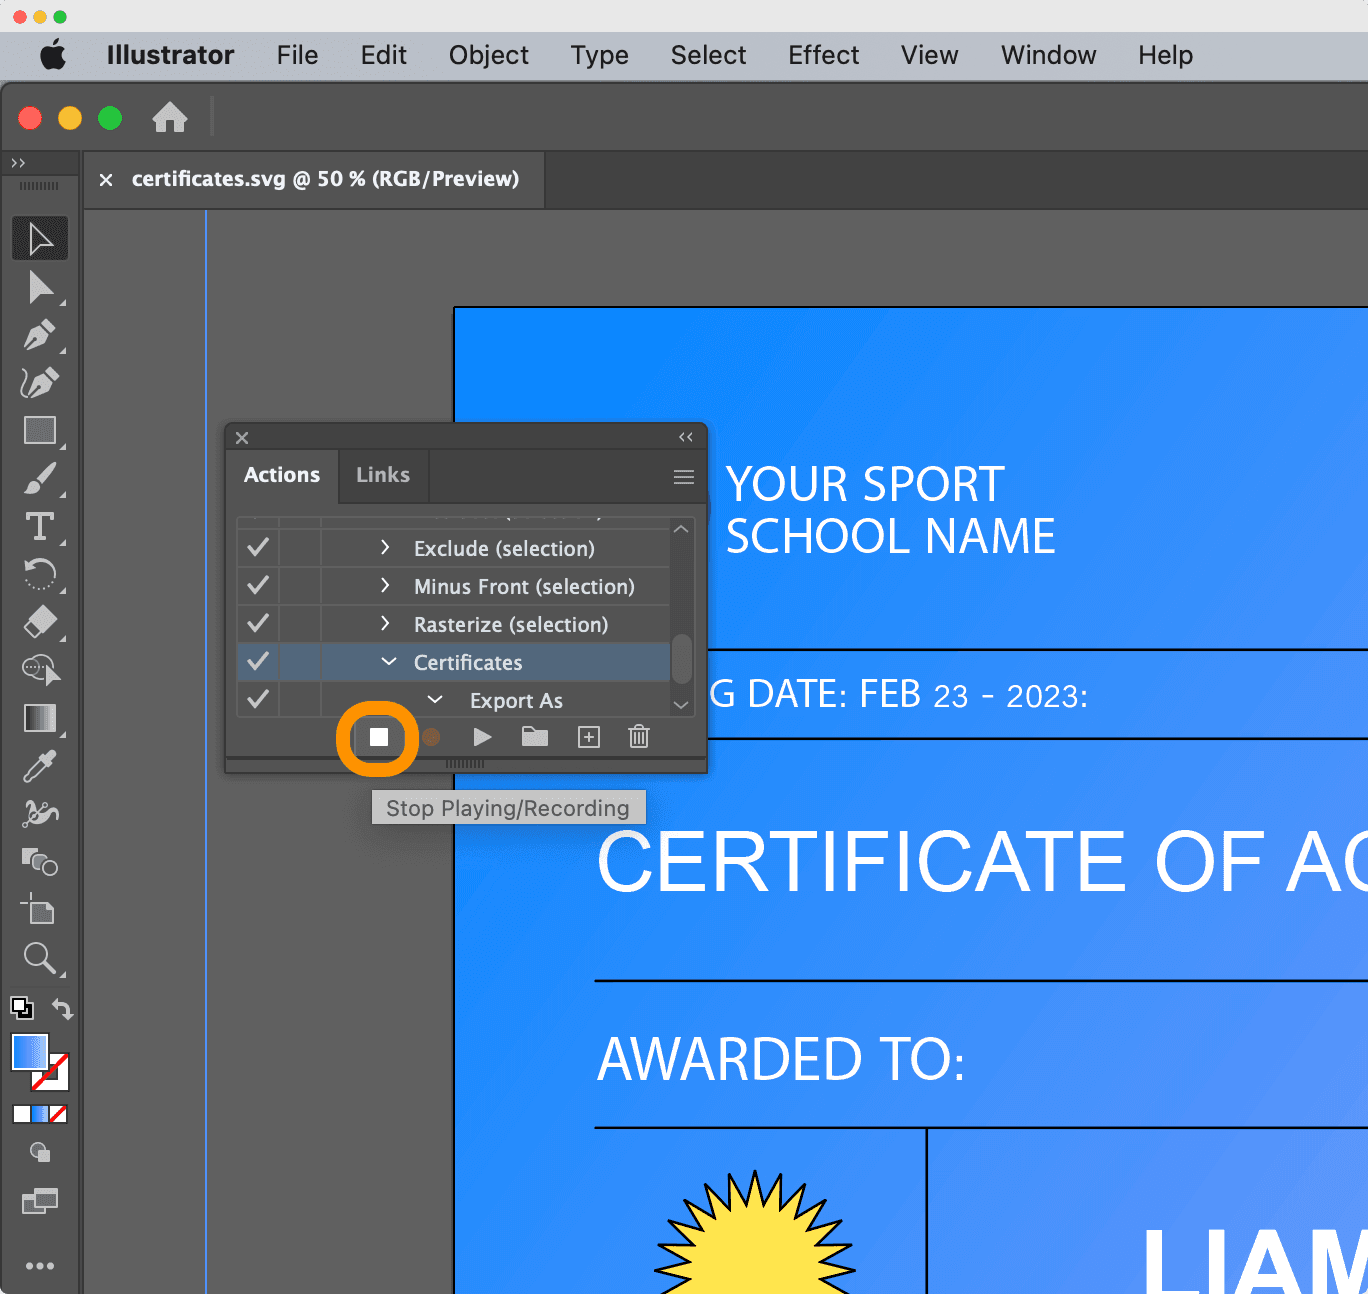
Task: Click Default Fill and Stroke icon
Action: point(21,1008)
